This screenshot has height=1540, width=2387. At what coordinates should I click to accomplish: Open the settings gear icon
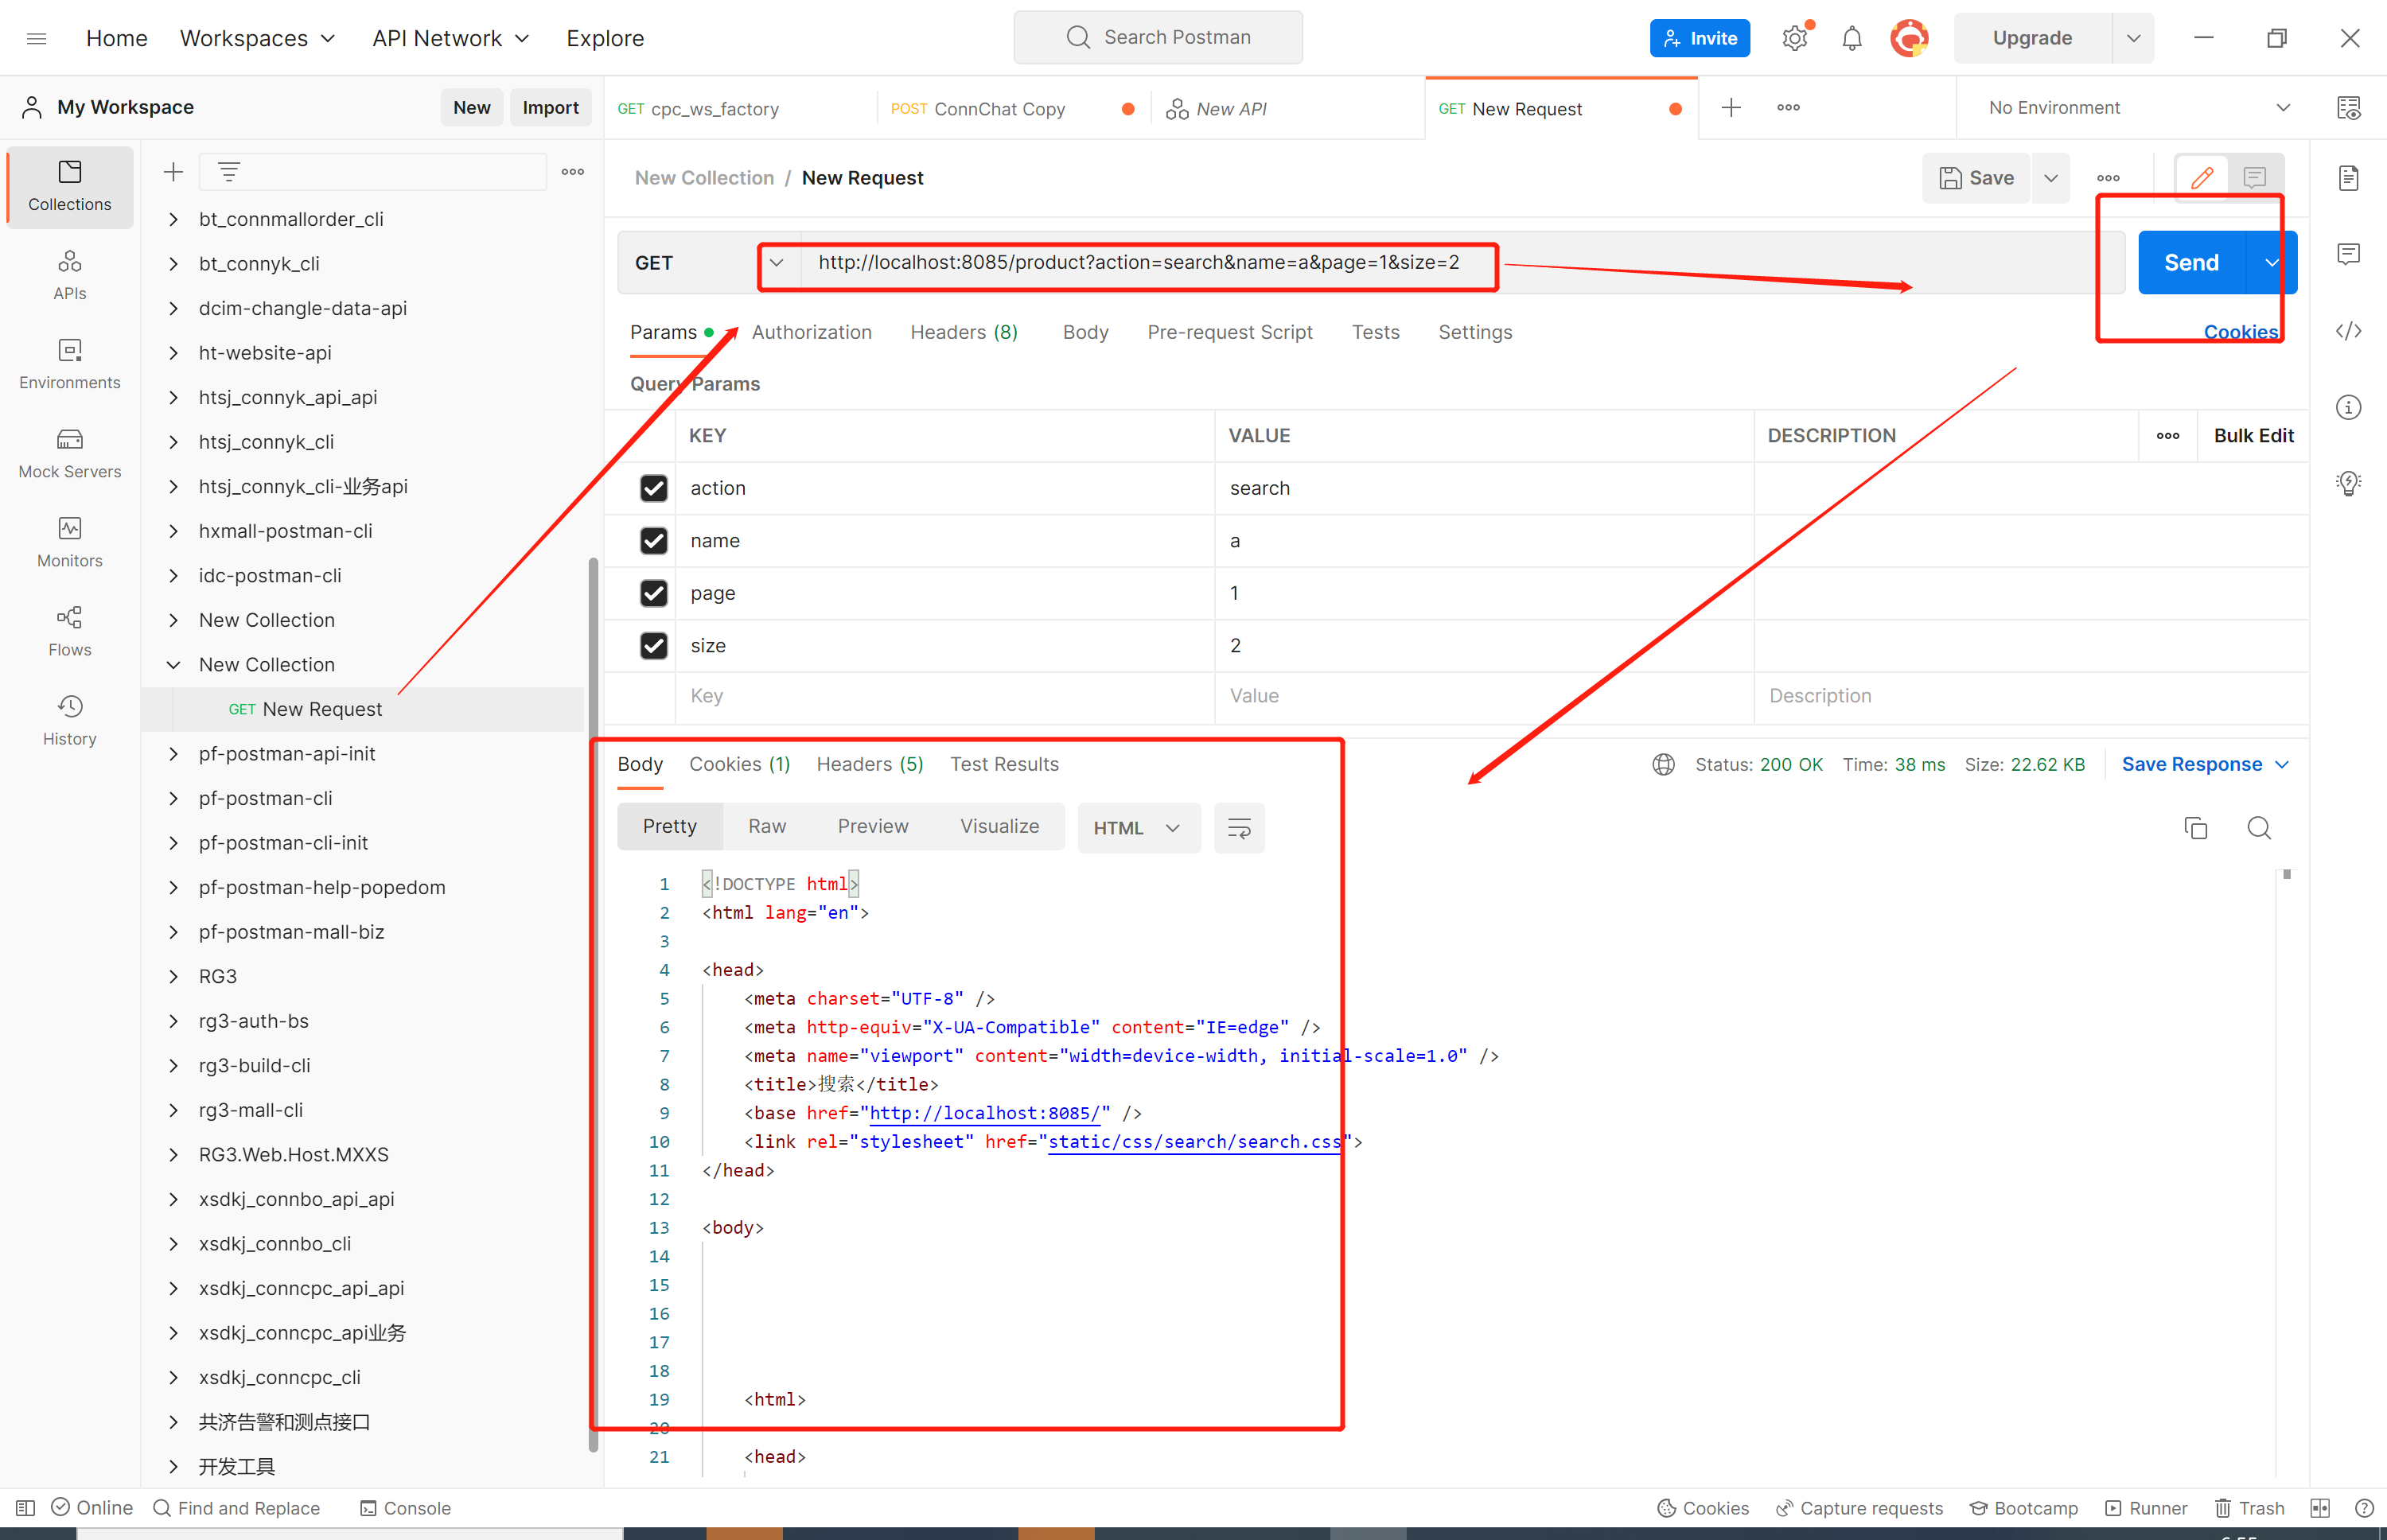pos(1795,38)
